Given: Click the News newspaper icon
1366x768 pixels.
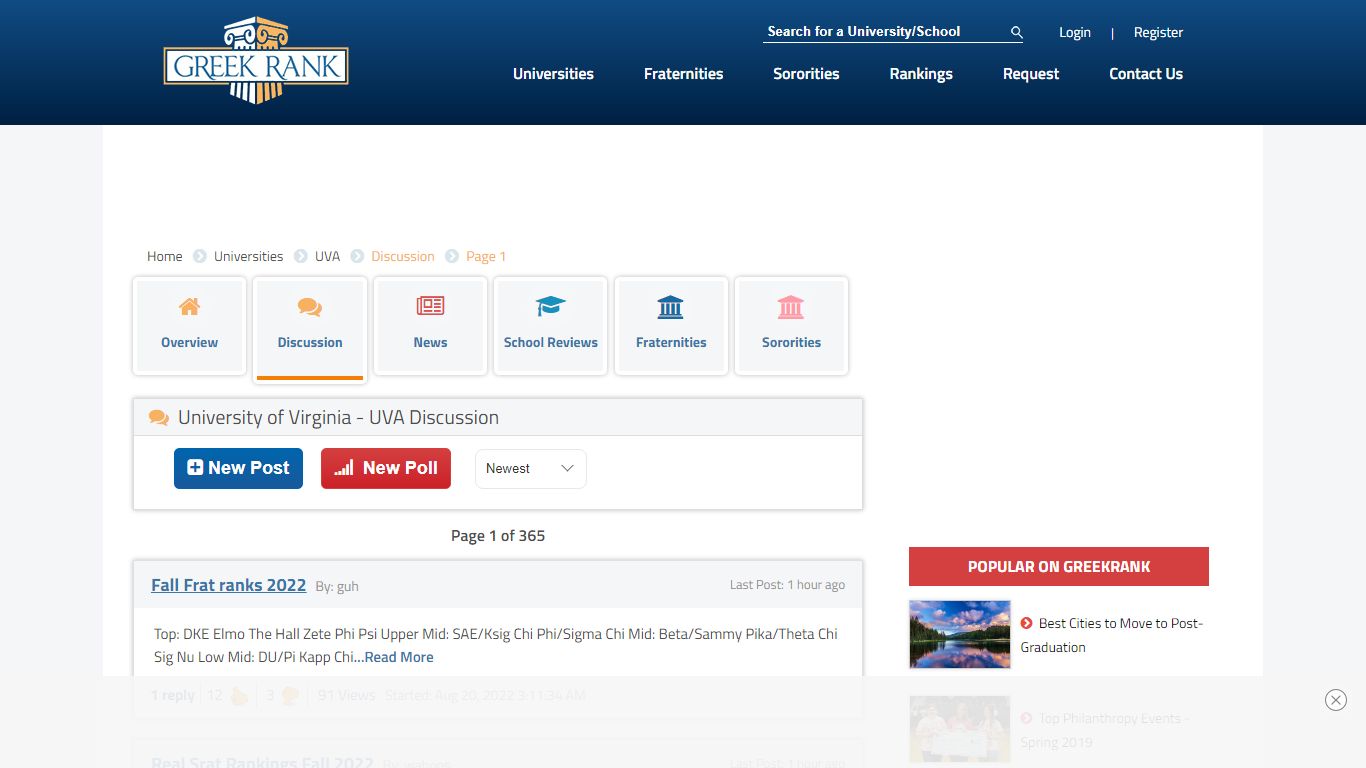Looking at the screenshot, I should point(430,306).
